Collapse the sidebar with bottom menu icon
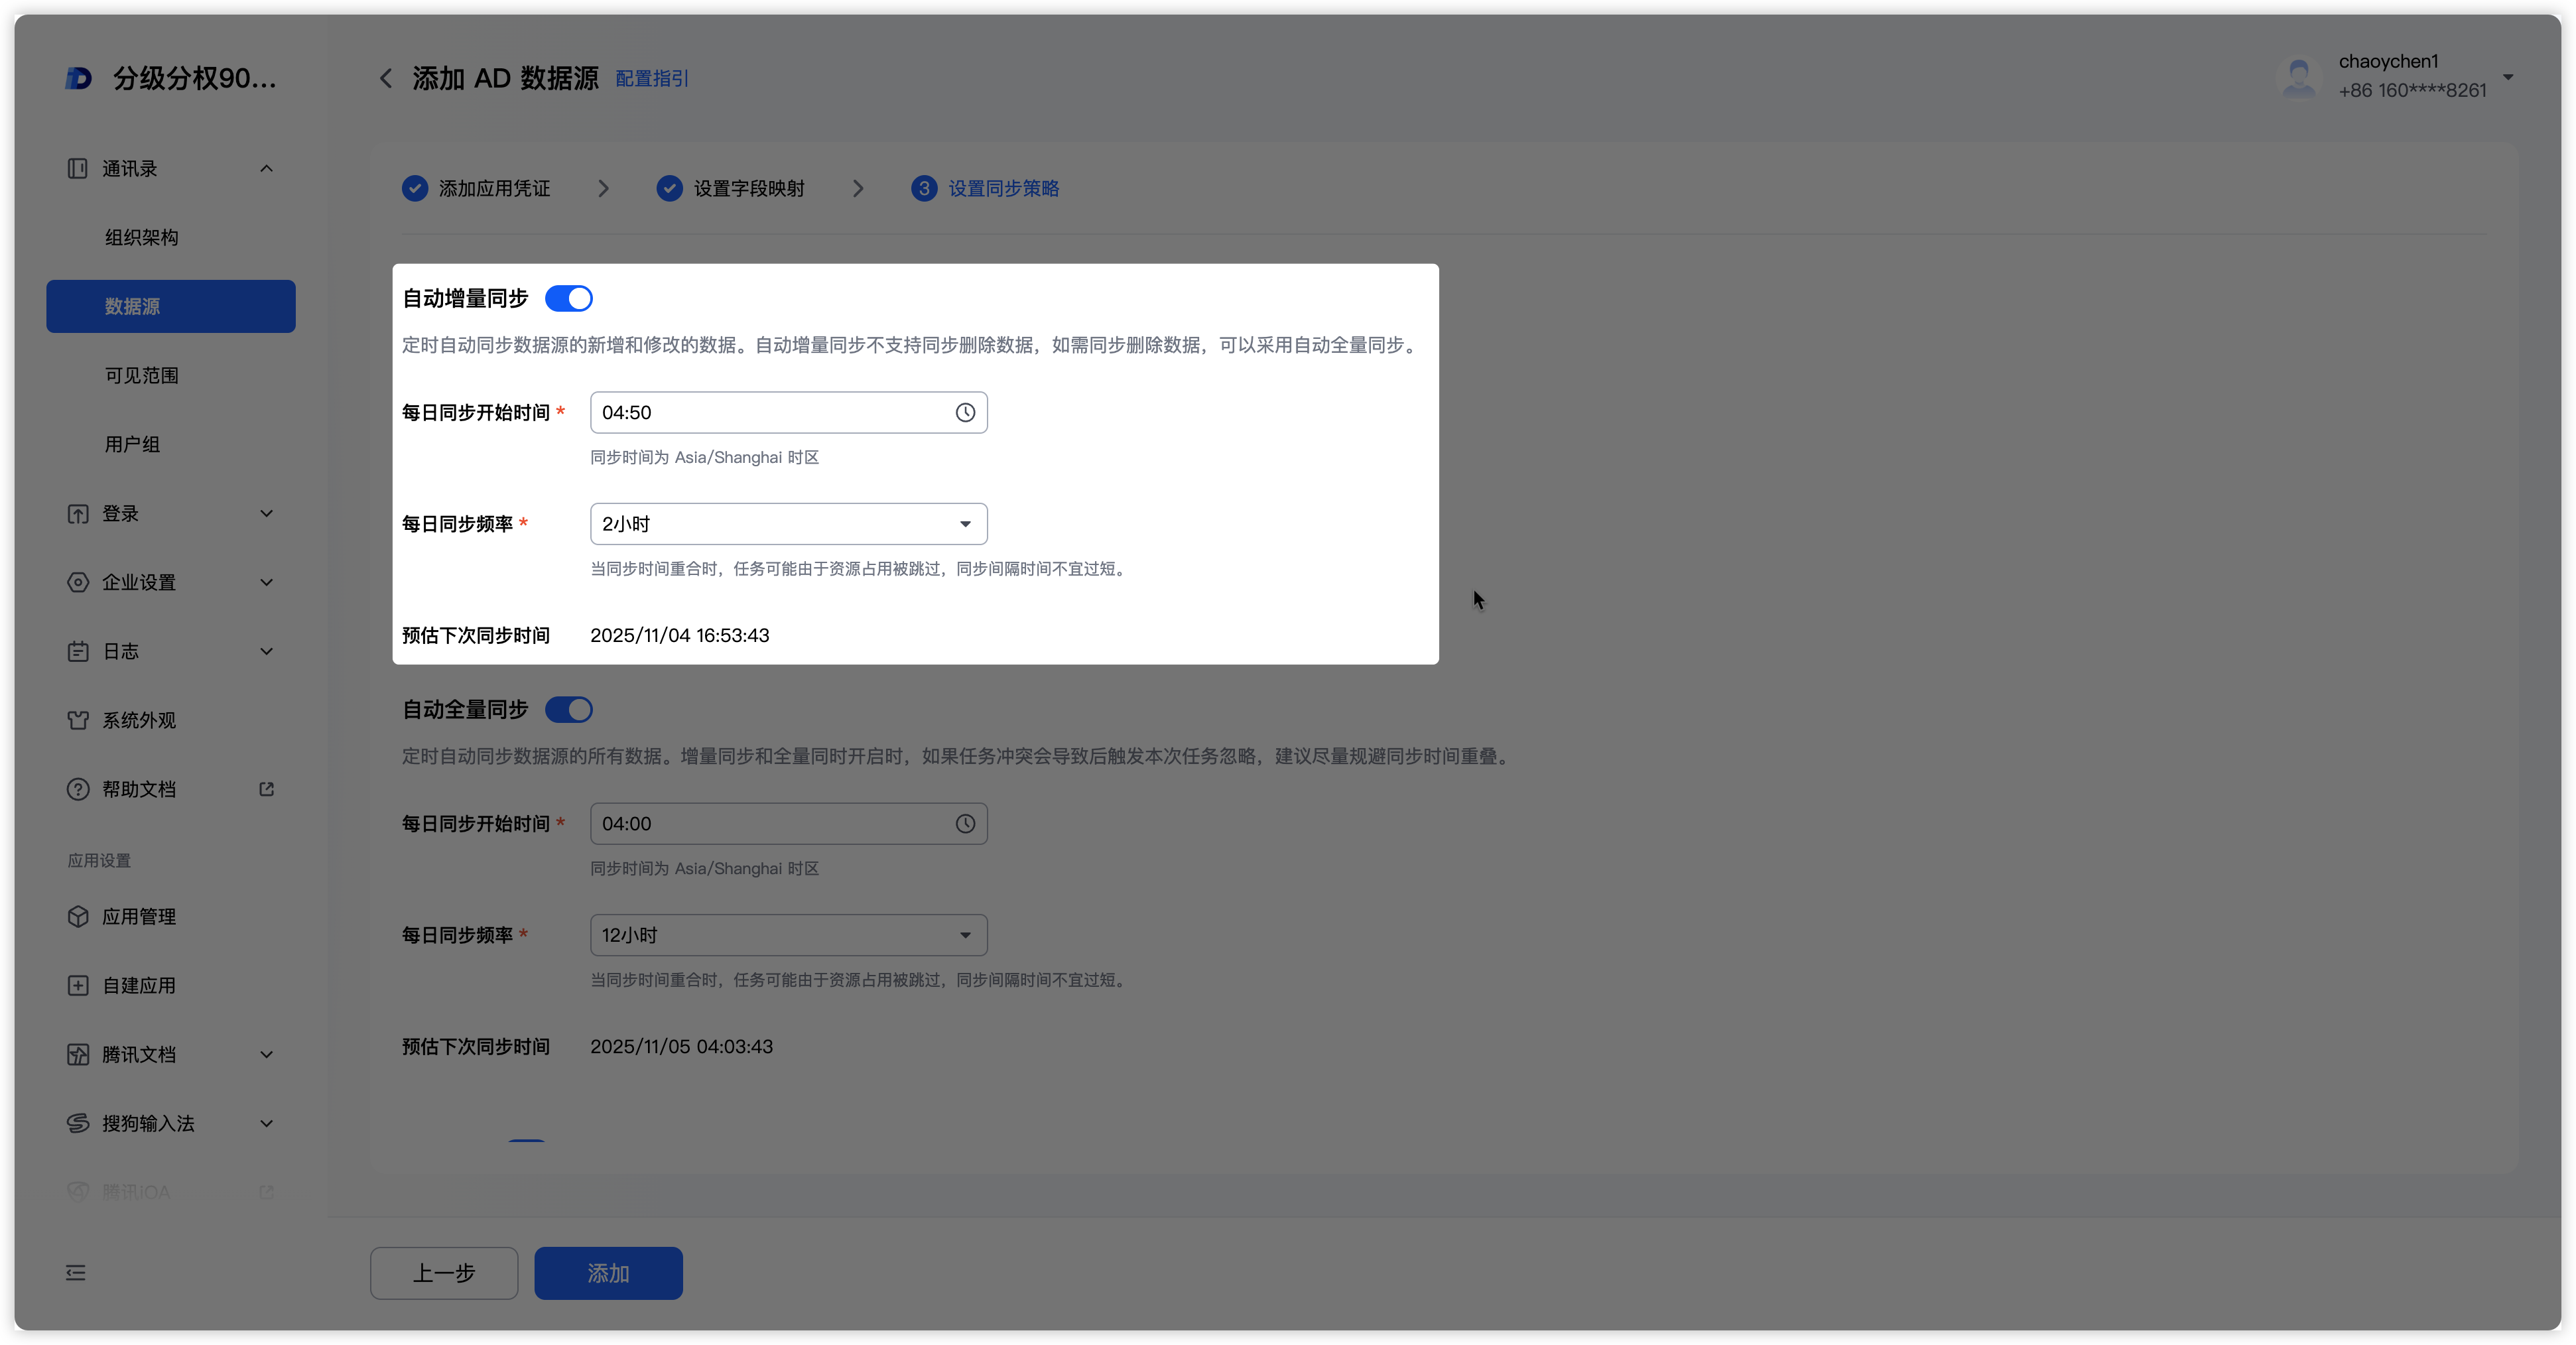2576x1345 pixels. 76,1273
